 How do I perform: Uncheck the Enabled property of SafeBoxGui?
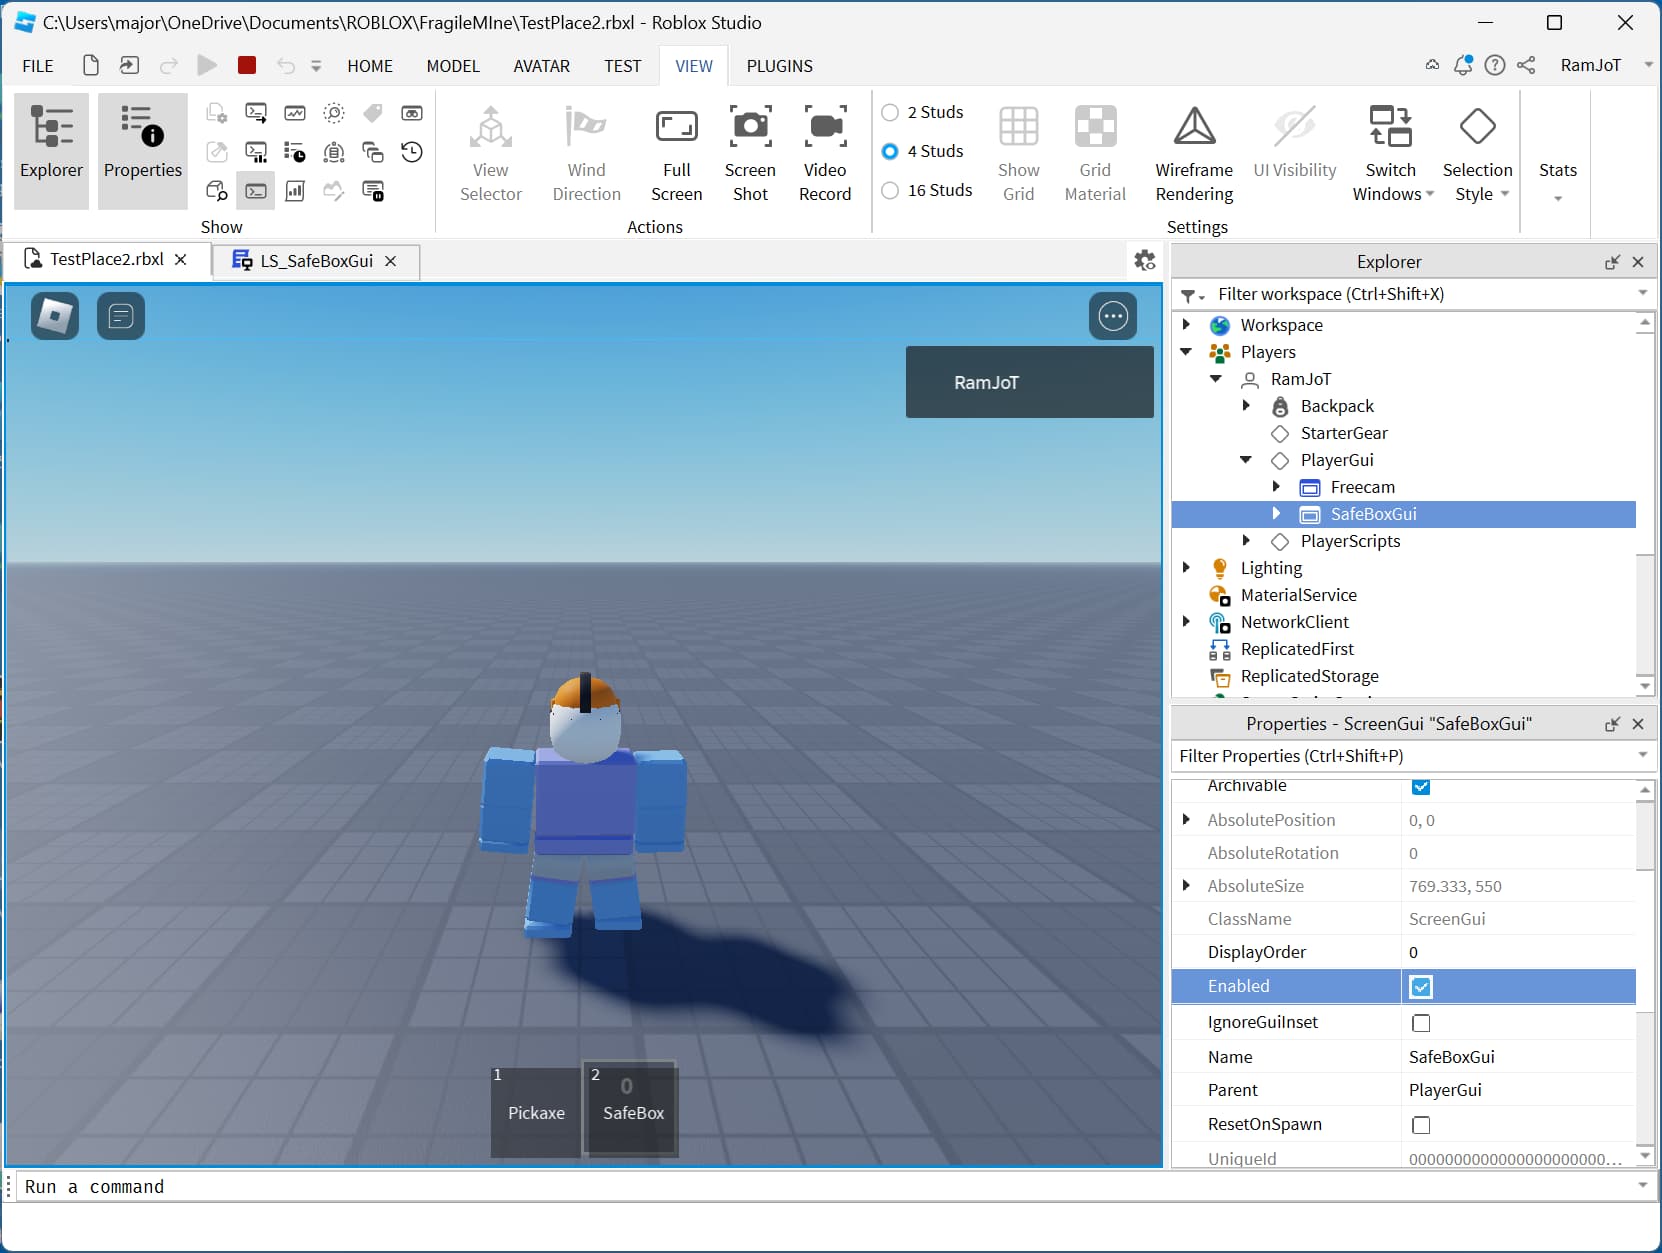click(1421, 986)
